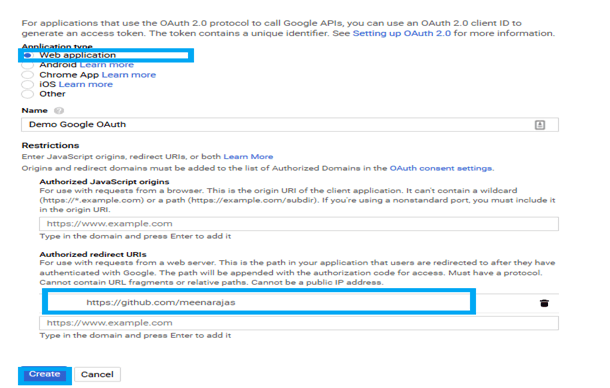Viewport: 610px width, 388px height.
Task: Open the OAuth consent settings link
Action: click(x=441, y=168)
